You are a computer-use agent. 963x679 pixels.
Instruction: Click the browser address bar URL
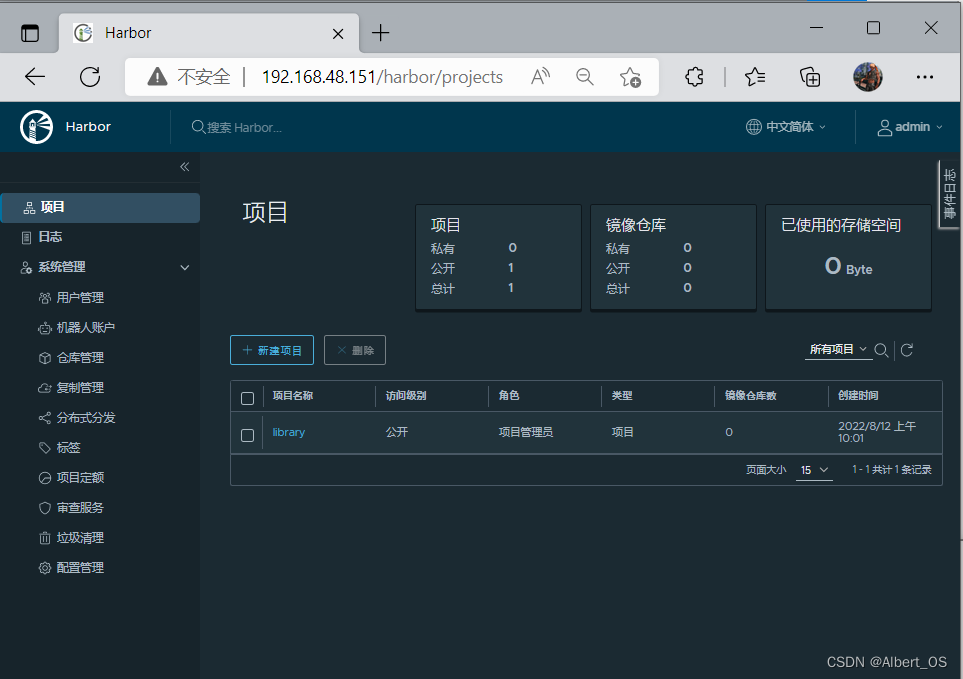point(382,77)
